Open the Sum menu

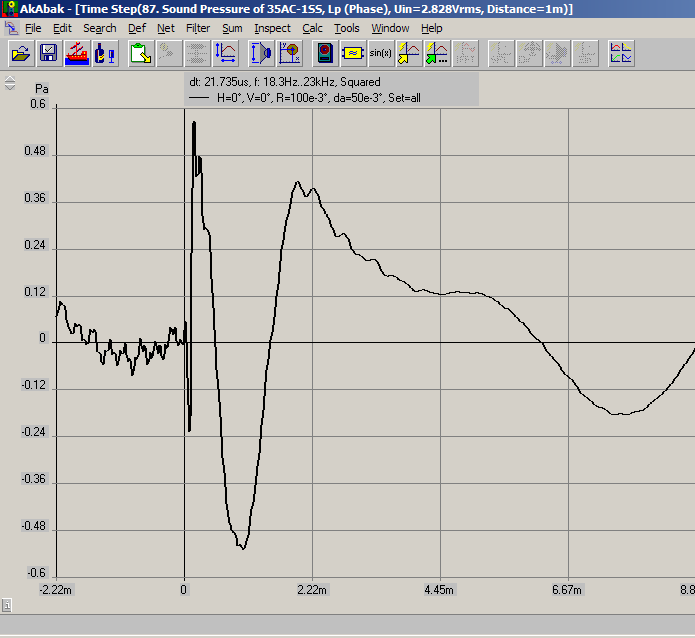coord(232,28)
